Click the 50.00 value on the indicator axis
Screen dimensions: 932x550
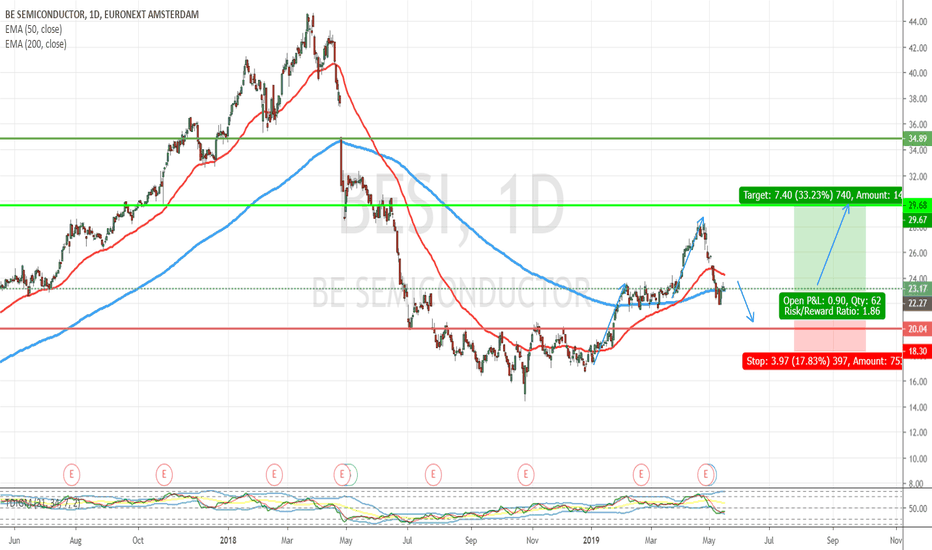point(918,508)
